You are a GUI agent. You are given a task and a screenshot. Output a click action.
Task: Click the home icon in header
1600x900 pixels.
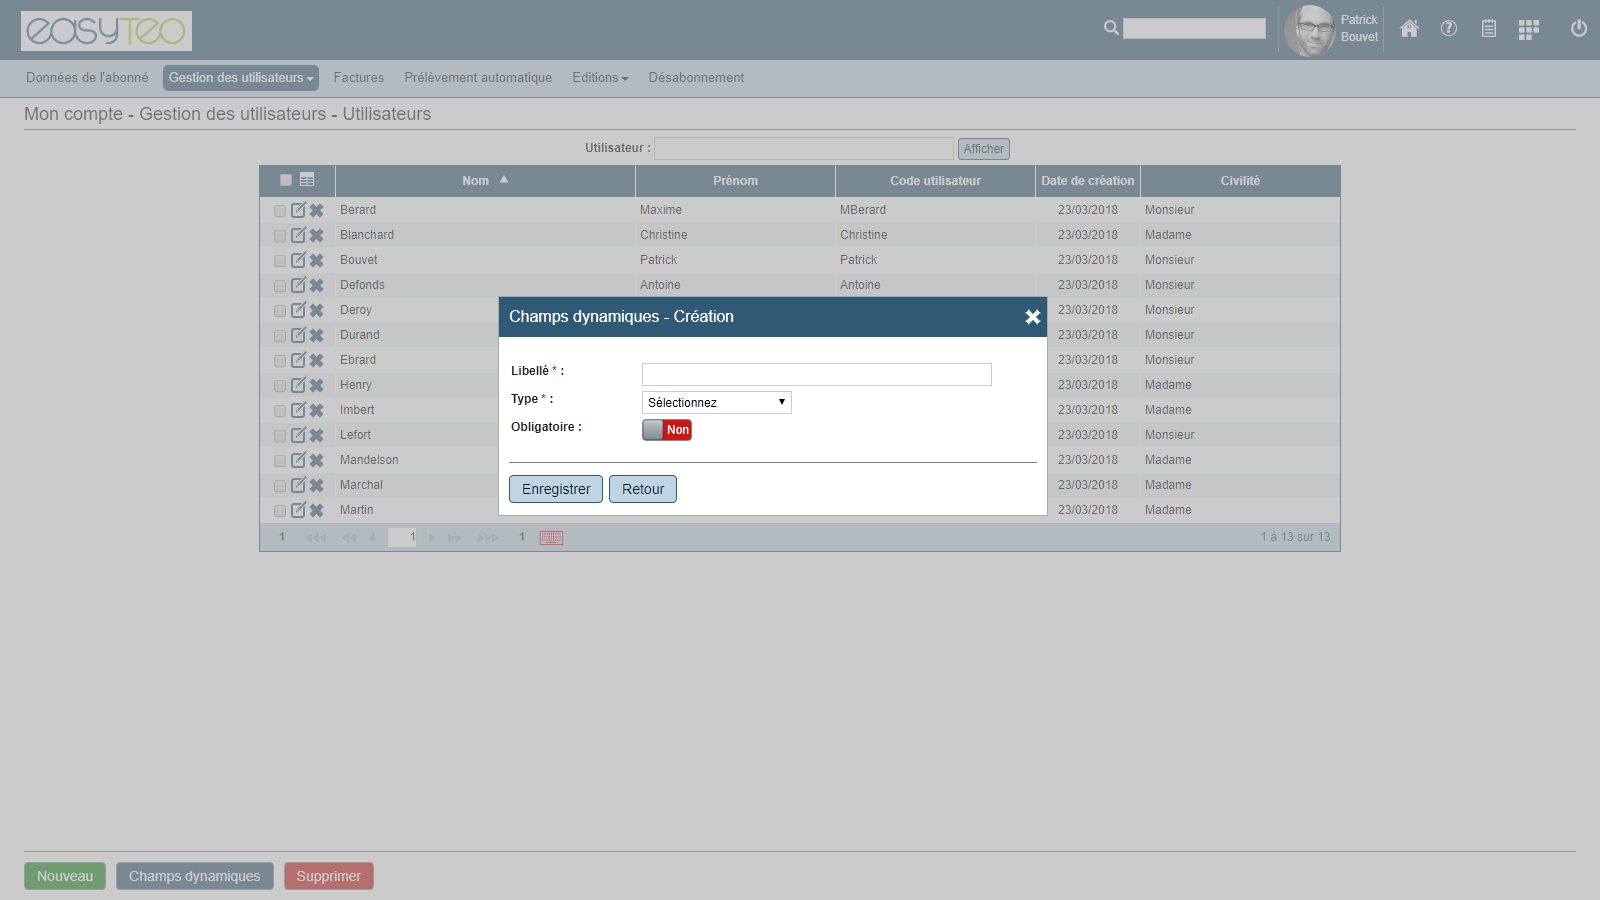tap(1409, 29)
